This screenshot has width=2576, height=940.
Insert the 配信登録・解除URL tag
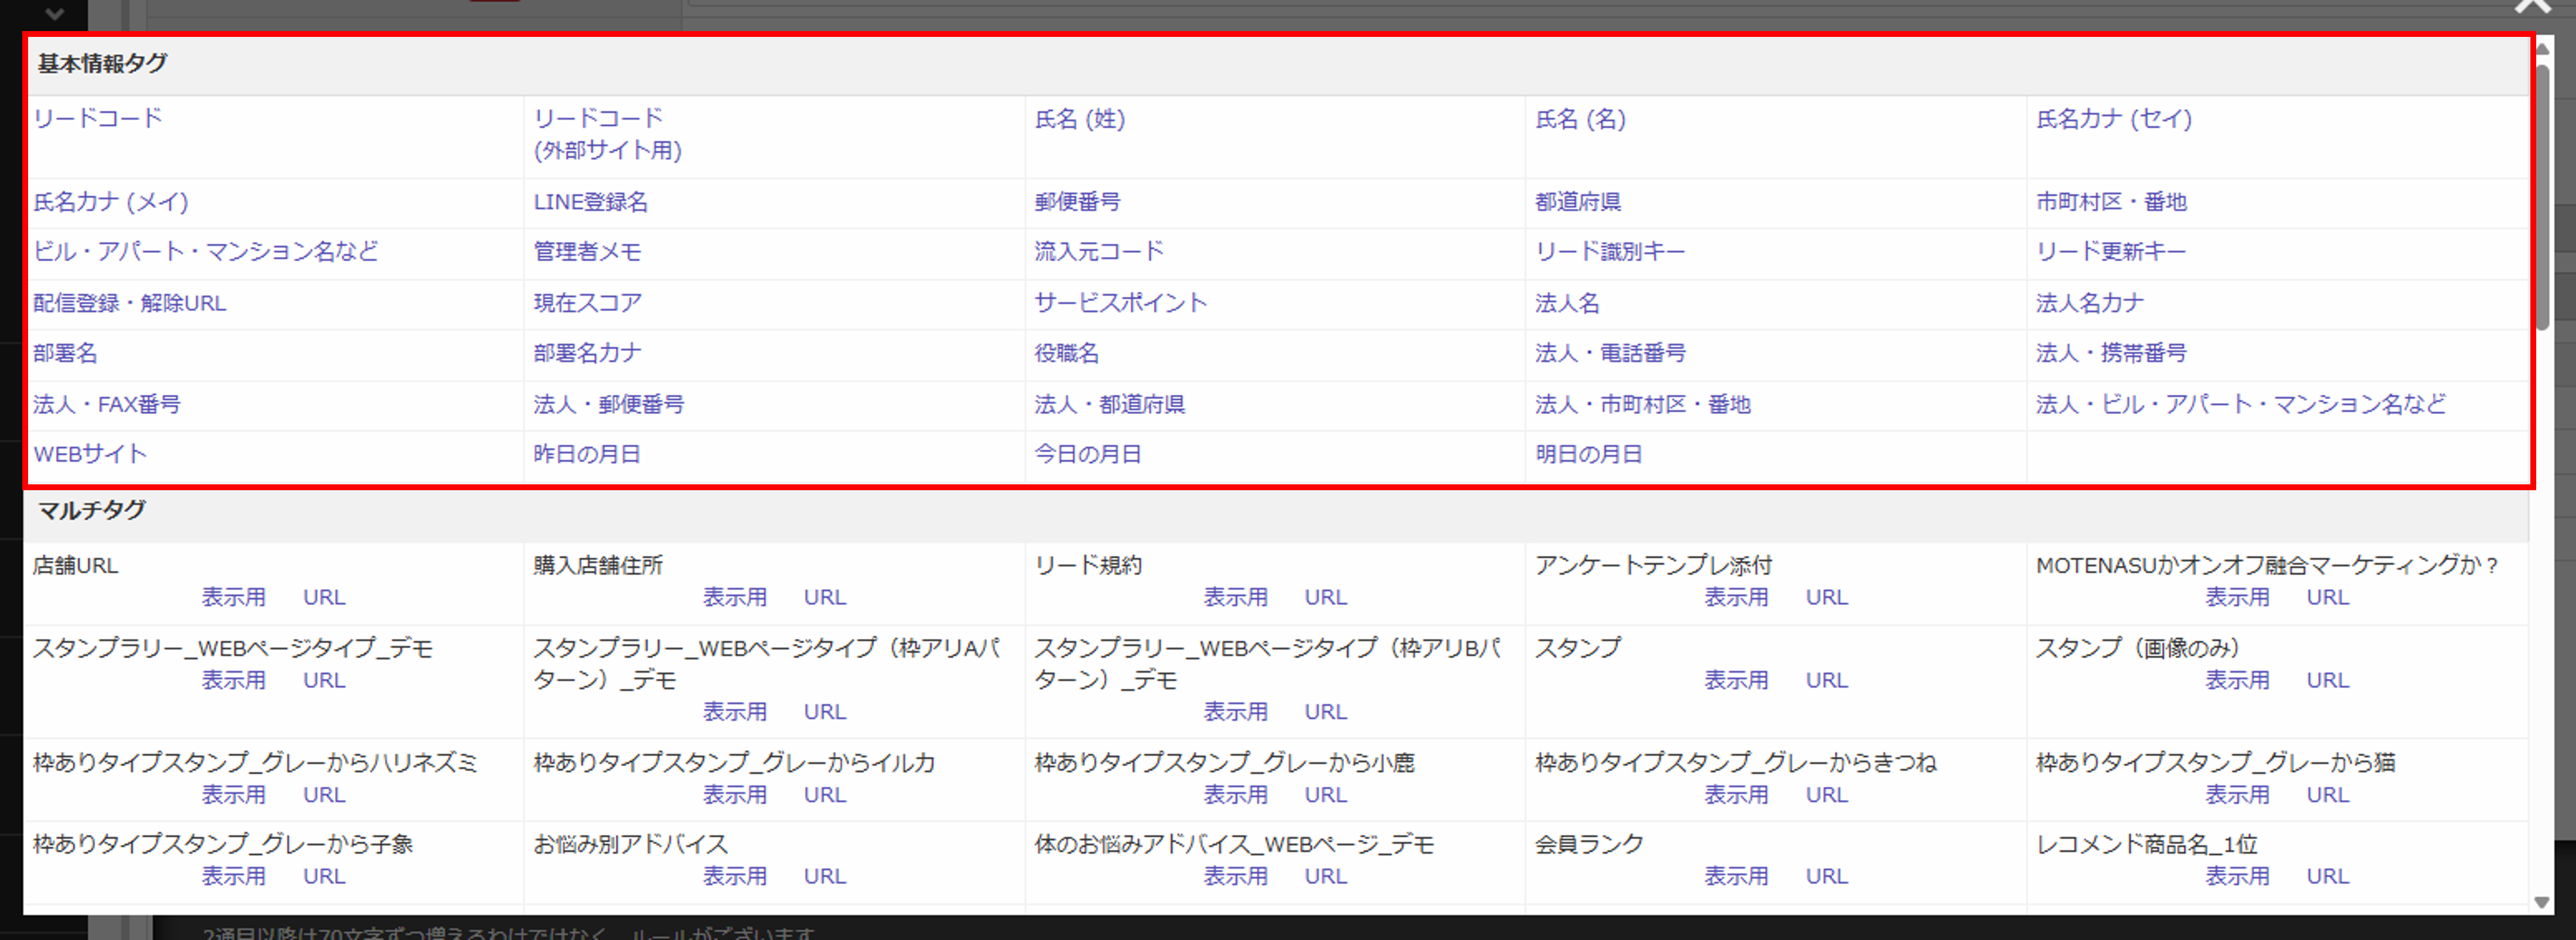point(129,303)
